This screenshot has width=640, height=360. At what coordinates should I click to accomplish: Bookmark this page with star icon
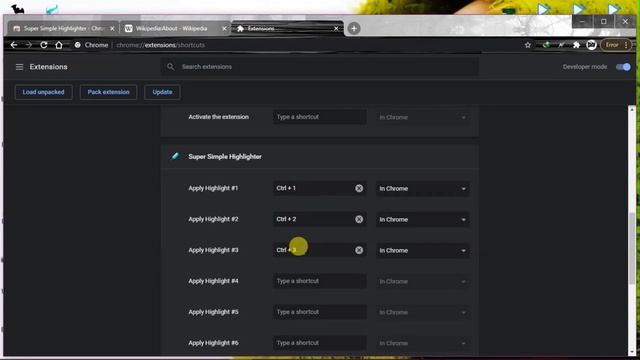pos(528,45)
